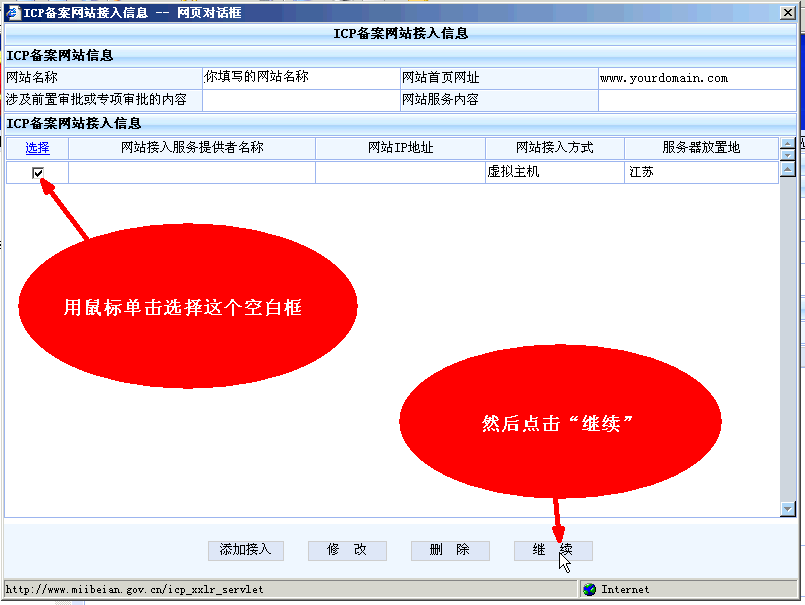The height and width of the screenshot is (605, 805).
Task: Click the small down arrow beside the table header
Action: point(787,154)
